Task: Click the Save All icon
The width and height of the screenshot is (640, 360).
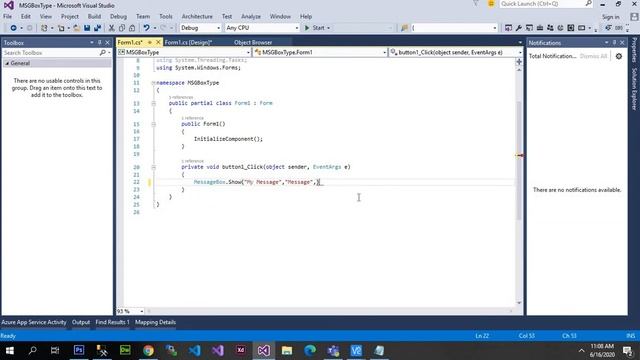Action: pyautogui.click(x=98, y=28)
